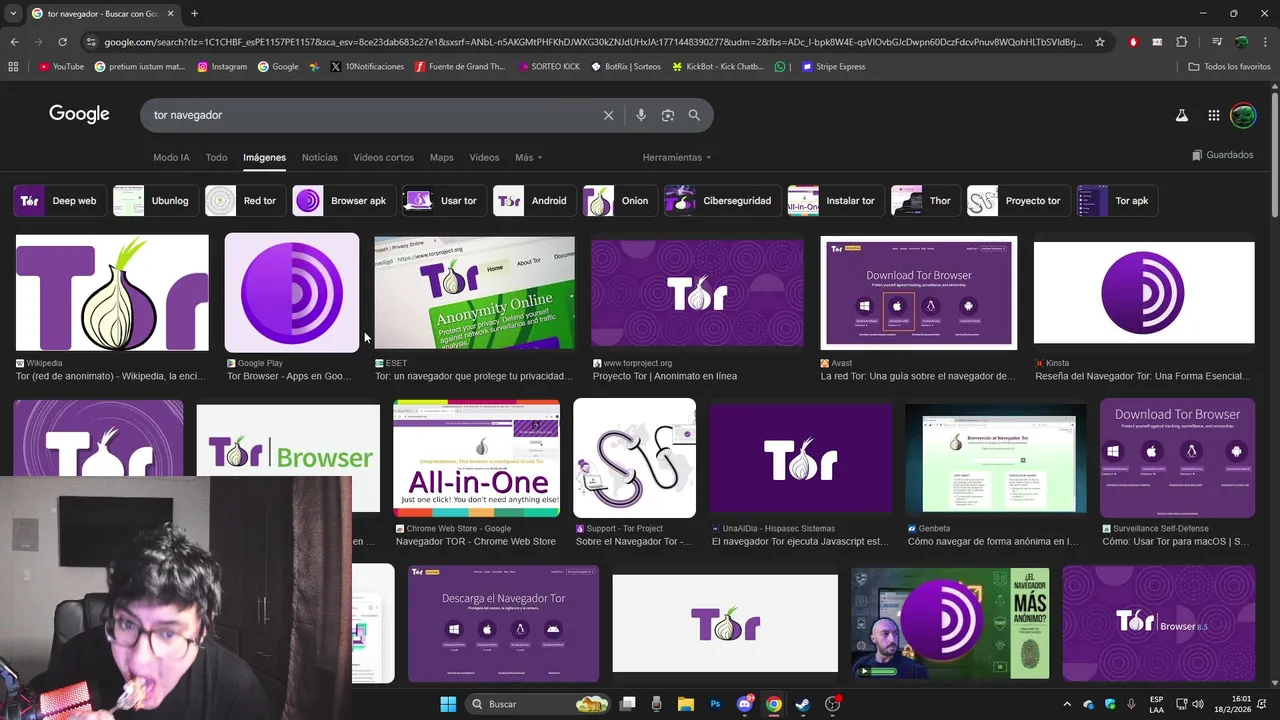Click the Chrome address bar URL

coord(593,42)
